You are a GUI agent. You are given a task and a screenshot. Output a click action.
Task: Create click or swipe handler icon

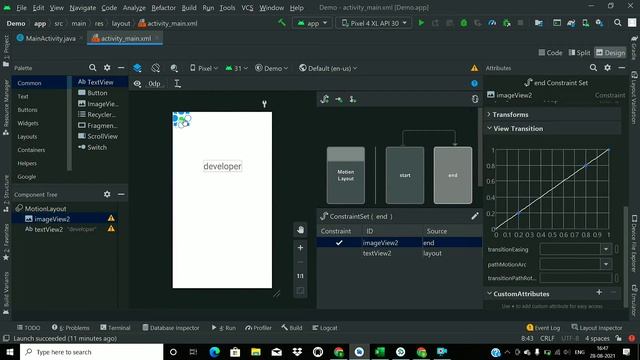[x=353, y=99]
